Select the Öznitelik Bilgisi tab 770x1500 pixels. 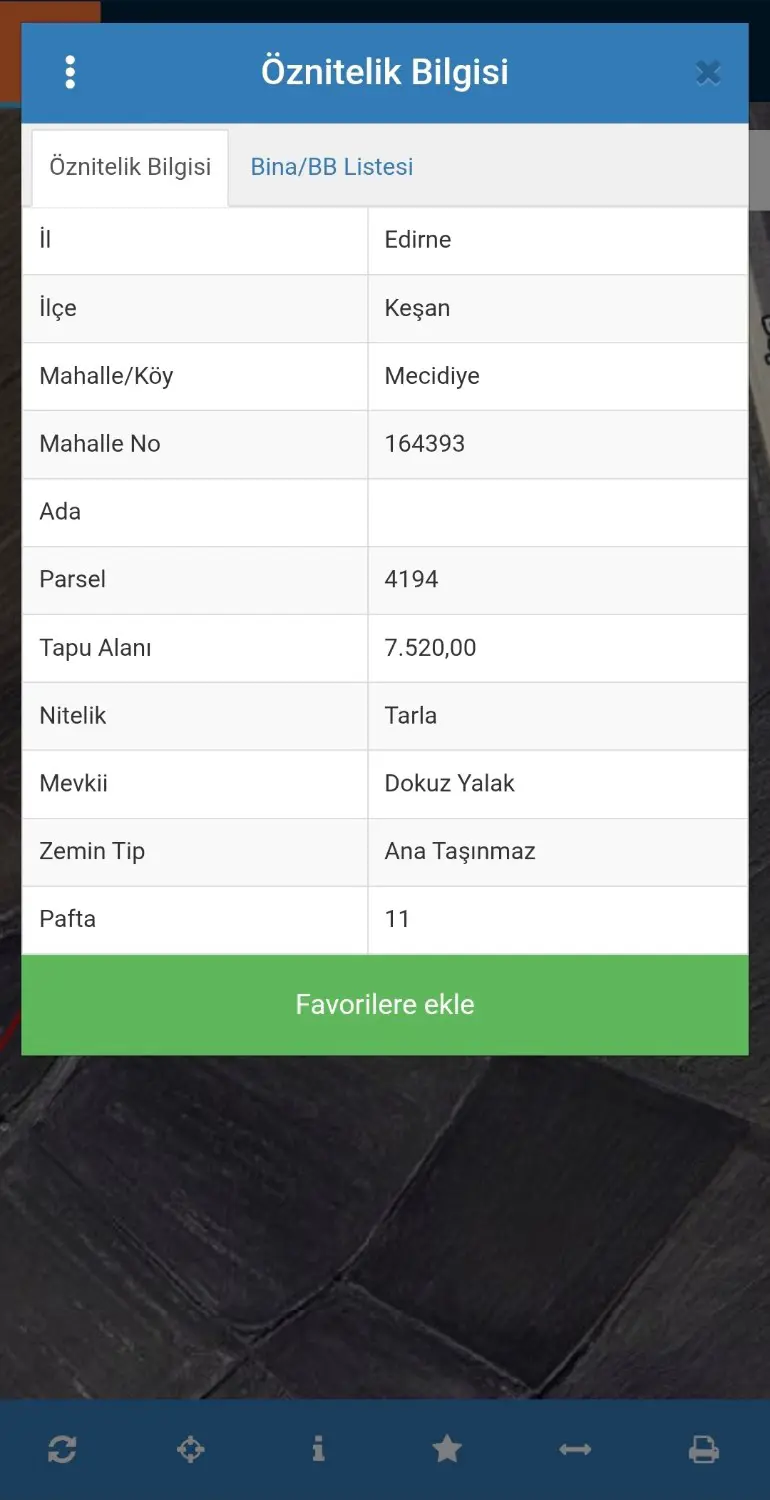pyautogui.click(x=130, y=167)
